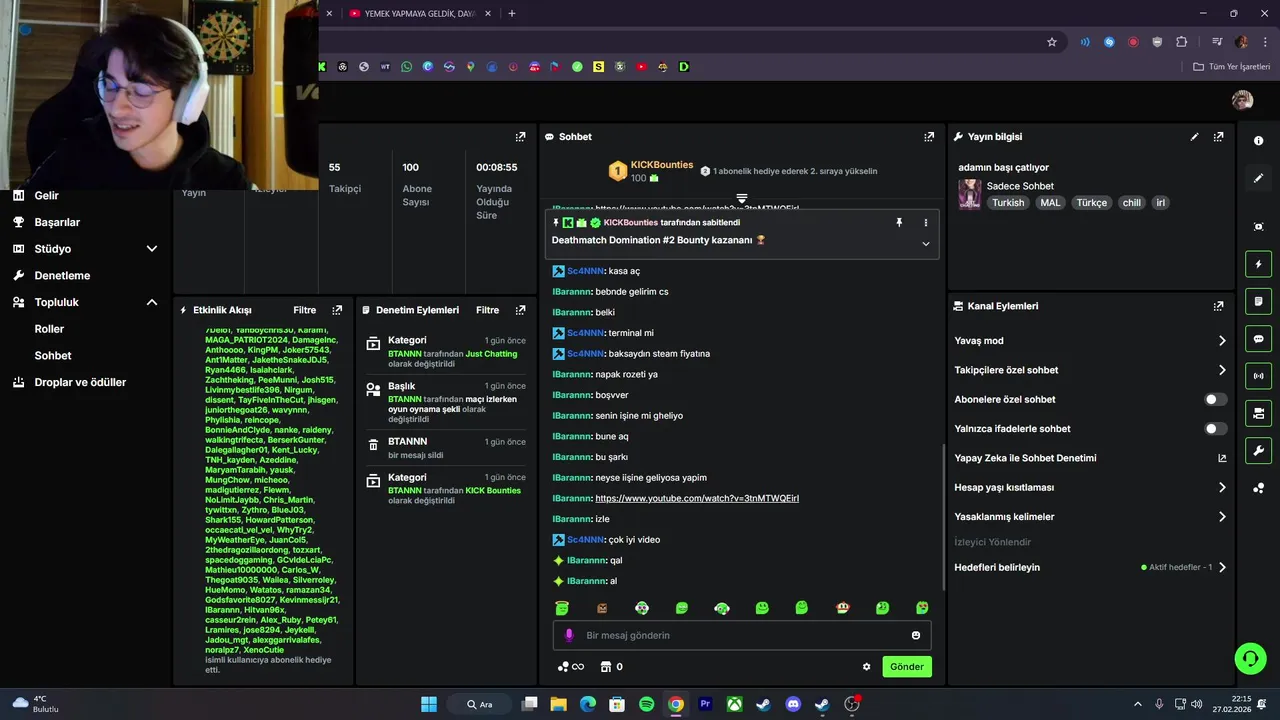Bookmark this page with the star icon
The image size is (1280, 720).
[1052, 42]
